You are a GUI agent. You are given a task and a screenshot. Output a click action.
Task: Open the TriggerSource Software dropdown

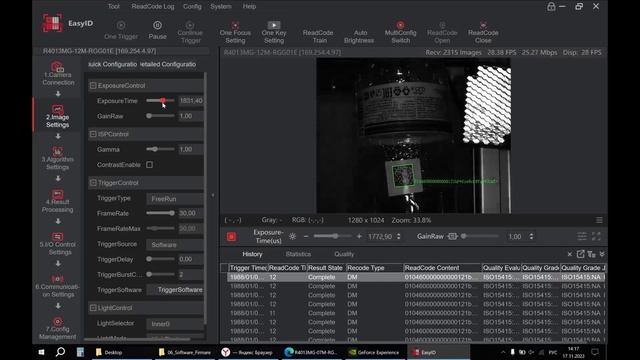175,244
